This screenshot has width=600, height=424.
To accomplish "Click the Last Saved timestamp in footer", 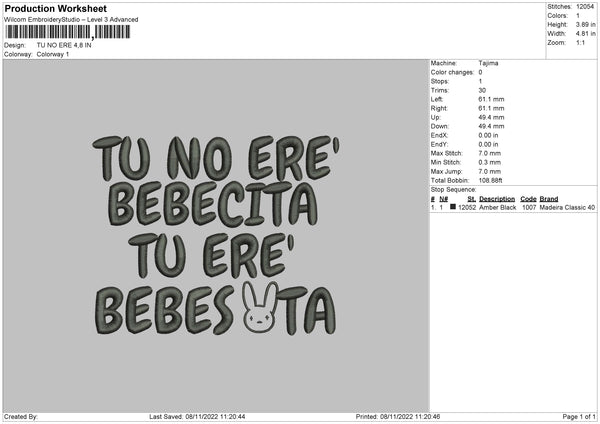I will coord(197,416).
